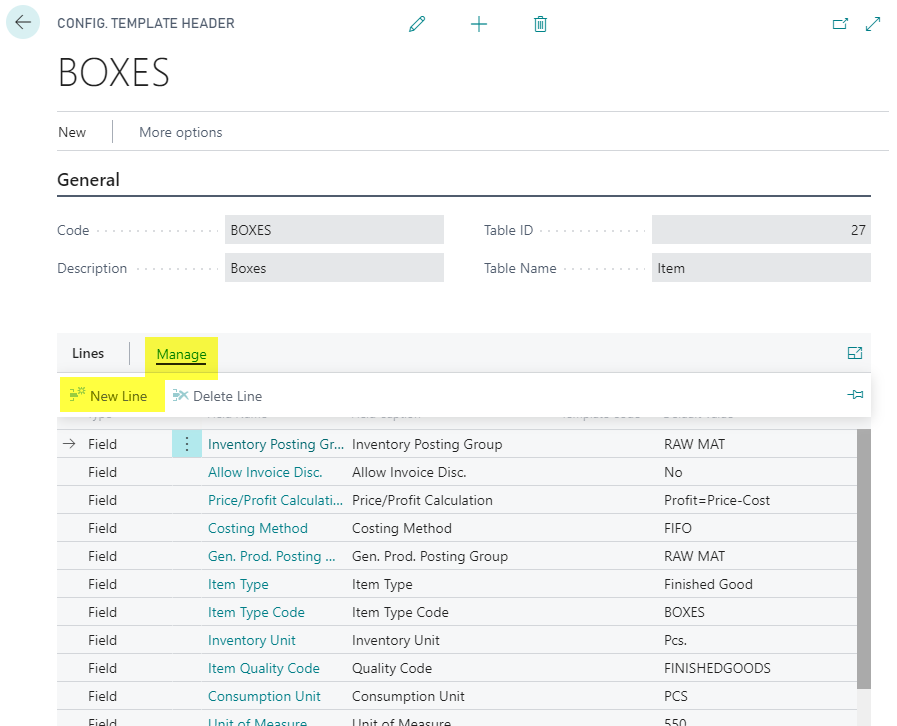Select the Lines tab label
897x726 pixels.
(88, 354)
